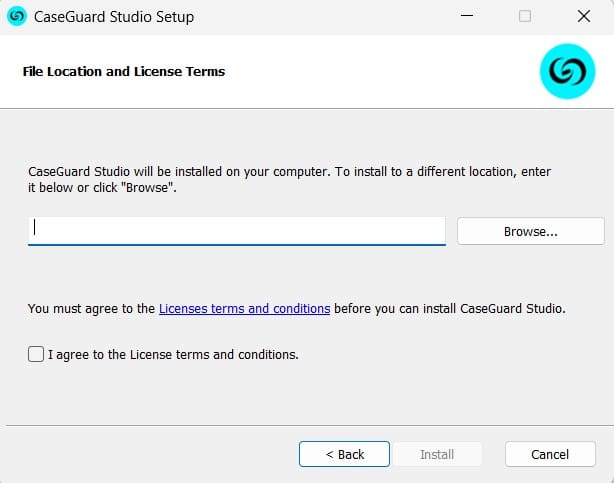The width and height of the screenshot is (614, 483).
Task: Close the setup window with the X
Action: tap(584, 17)
